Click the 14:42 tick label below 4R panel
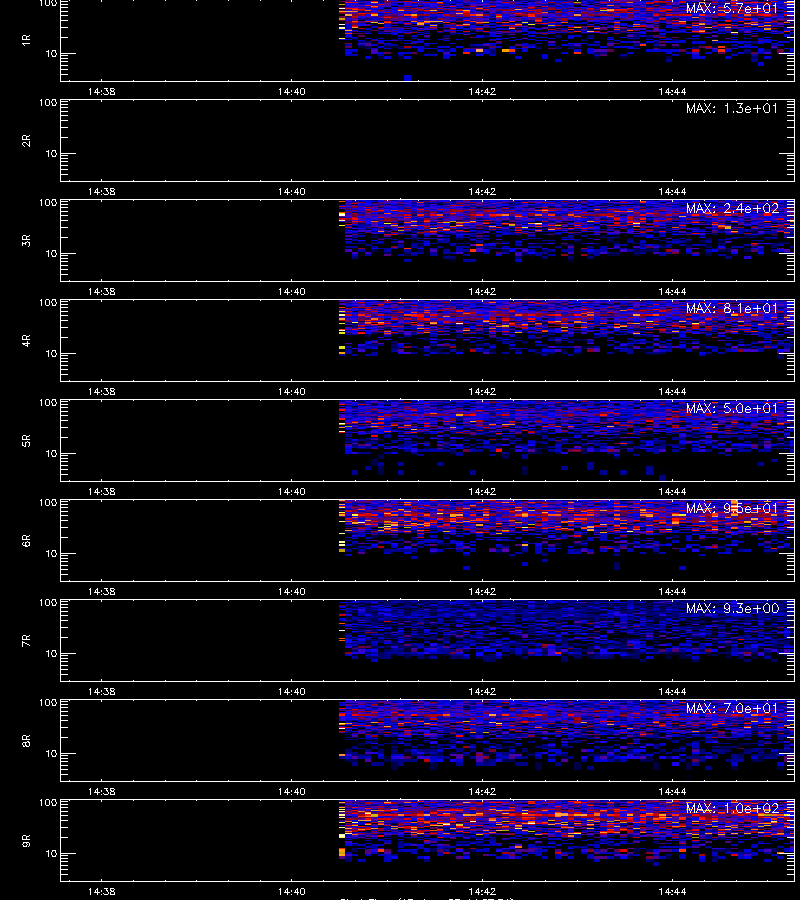Image resolution: width=800 pixels, height=900 pixels. click(x=482, y=391)
